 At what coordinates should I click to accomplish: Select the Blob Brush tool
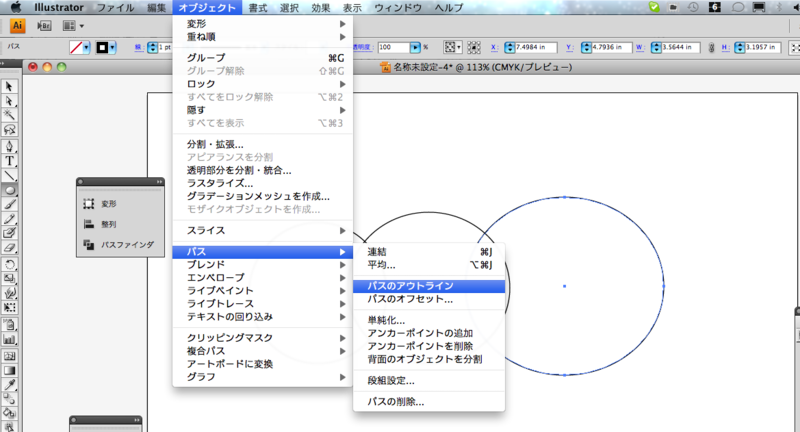click(x=9, y=233)
